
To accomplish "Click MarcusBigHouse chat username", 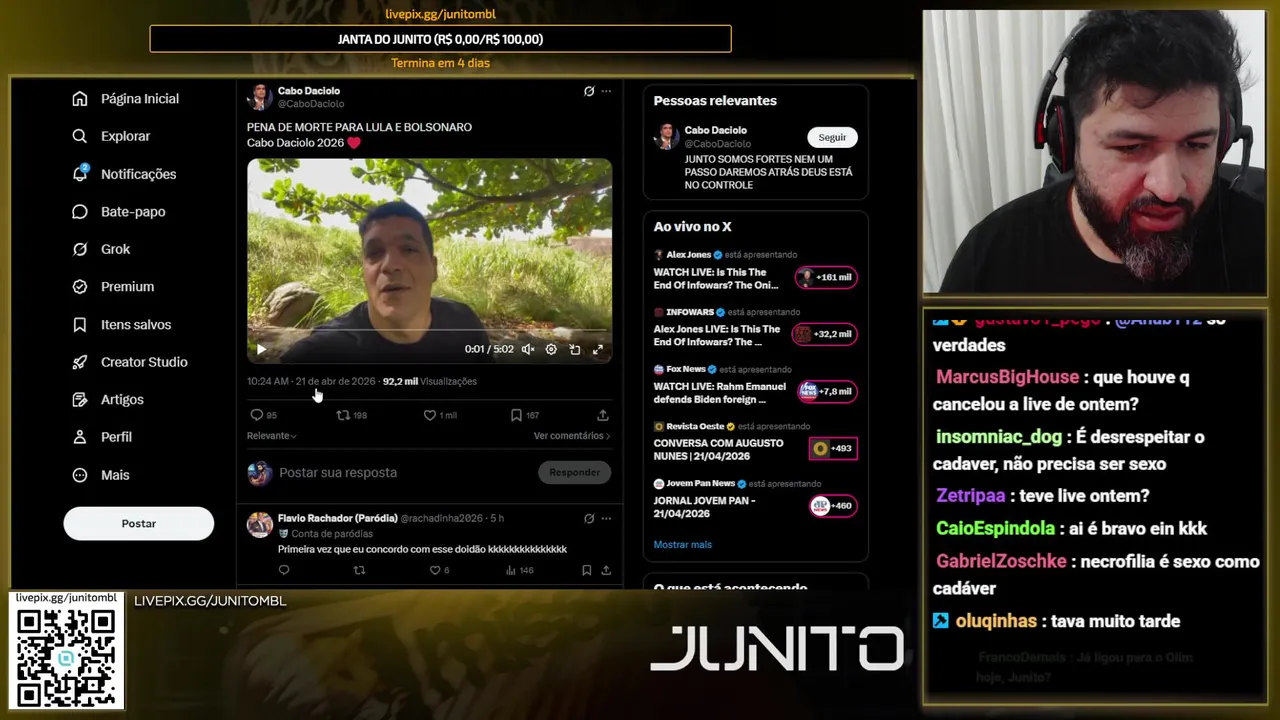I will click(x=1007, y=378).
